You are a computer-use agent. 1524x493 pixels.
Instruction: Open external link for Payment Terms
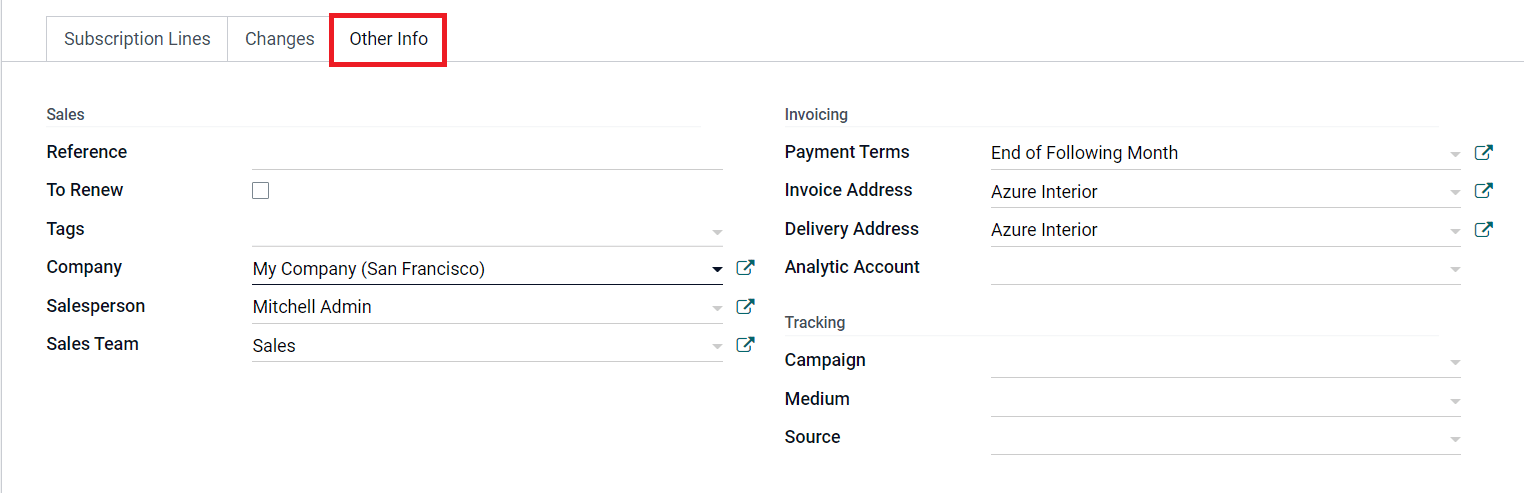(1484, 153)
